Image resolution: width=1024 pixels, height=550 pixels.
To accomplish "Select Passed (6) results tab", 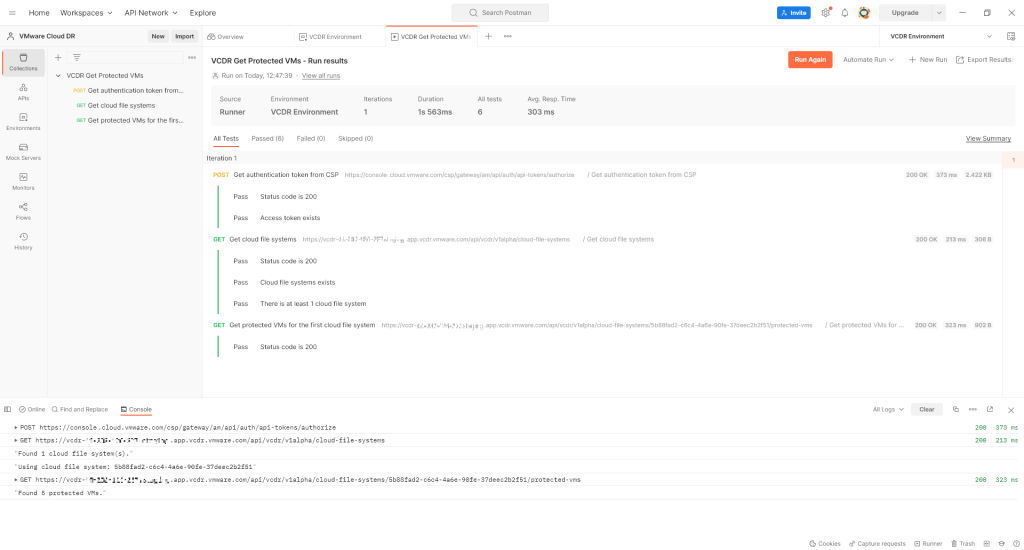I will point(268,138).
